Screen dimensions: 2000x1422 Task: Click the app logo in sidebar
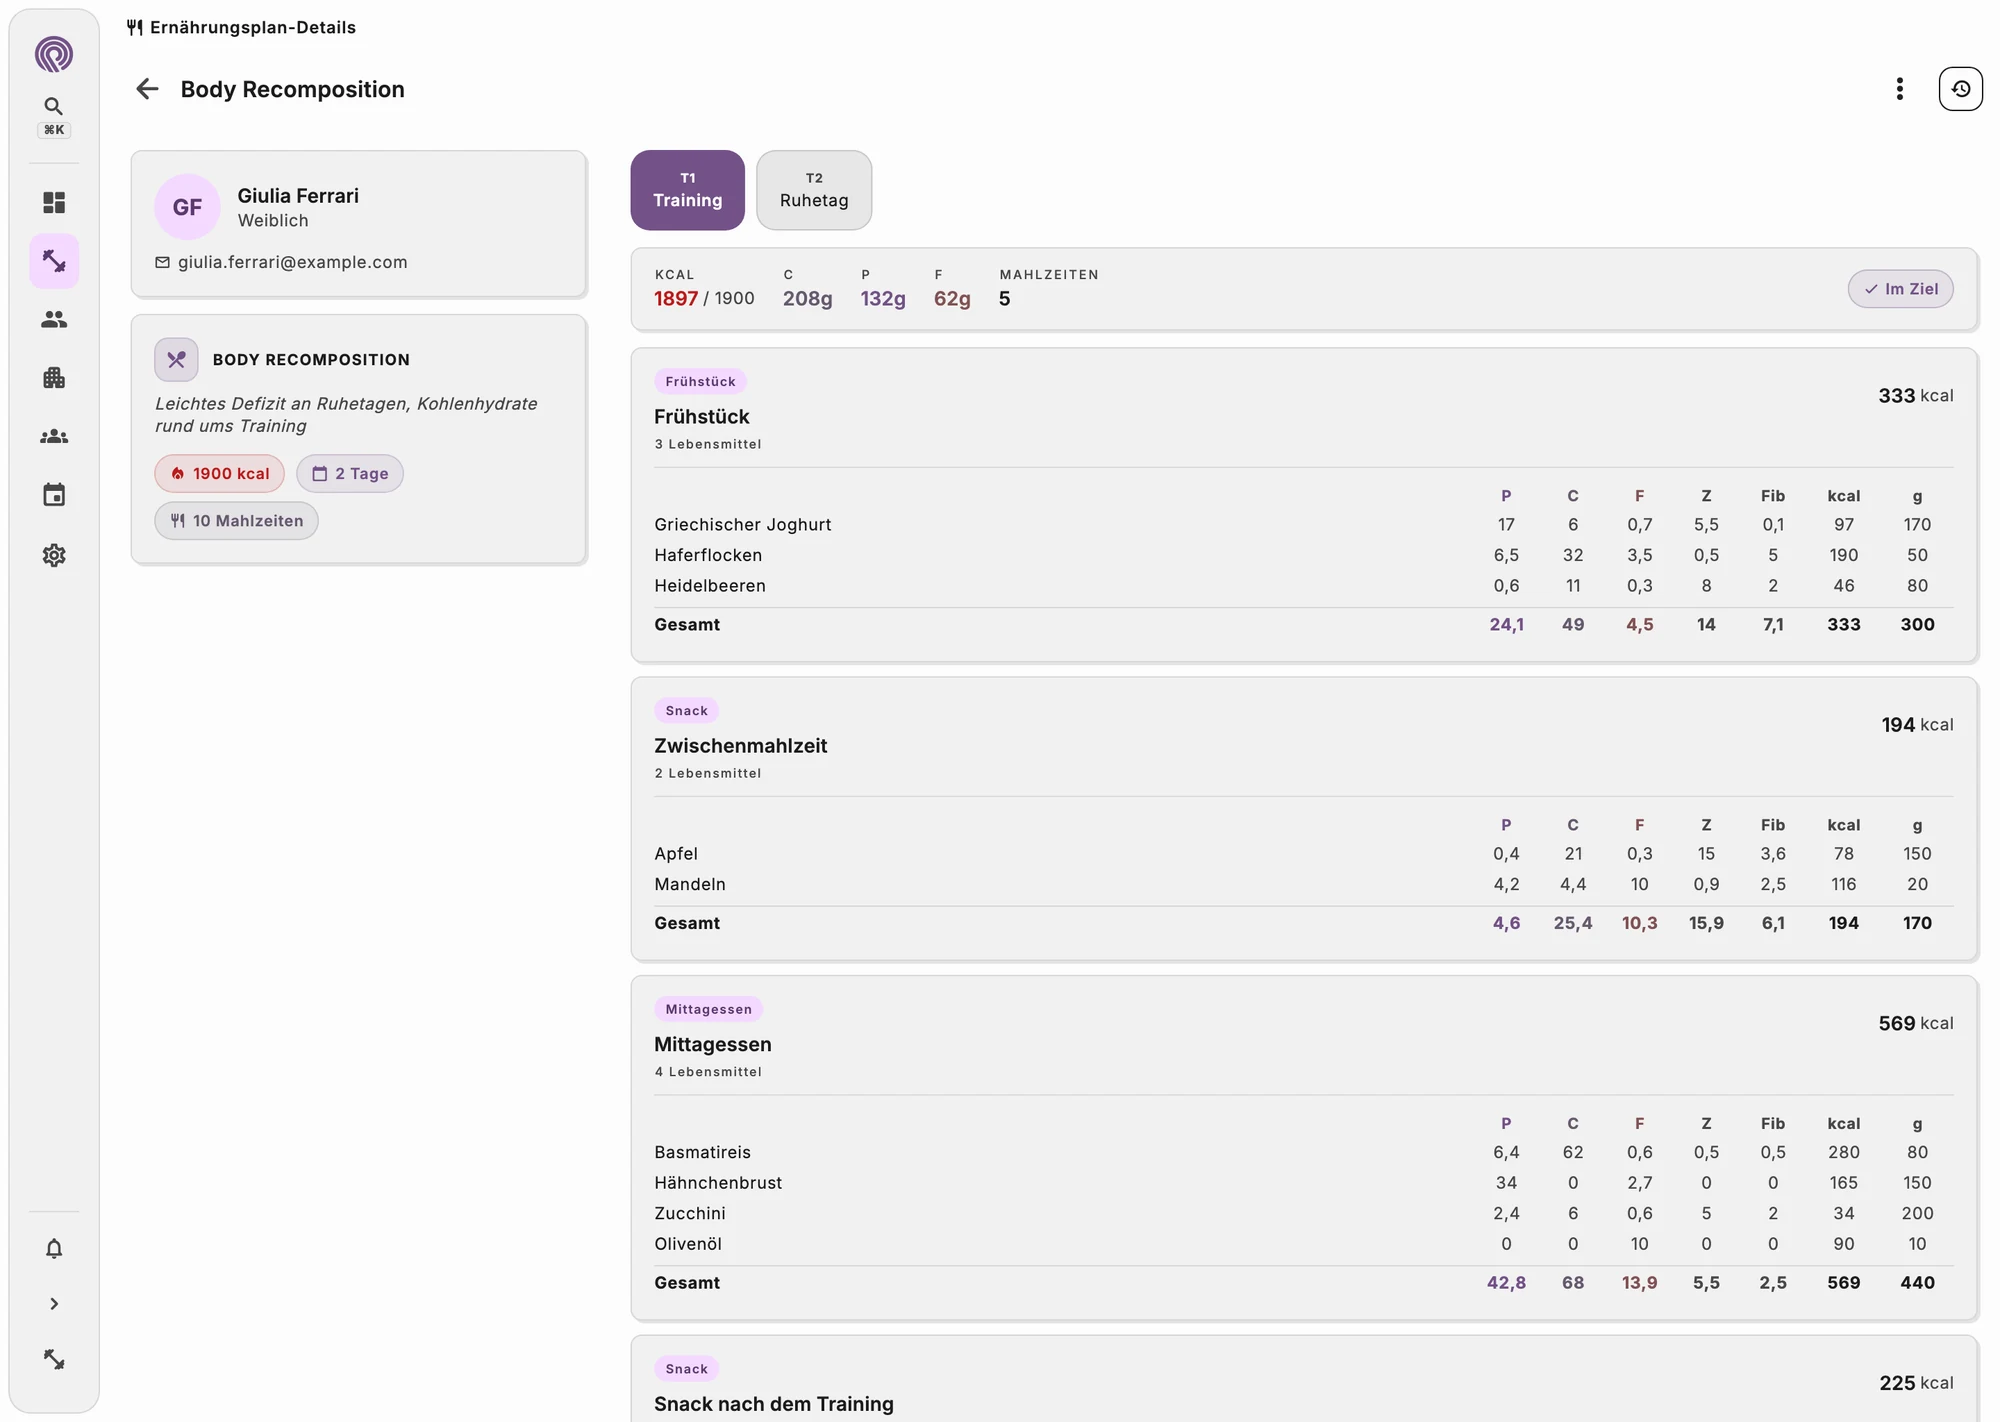click(x=54, y=54)
